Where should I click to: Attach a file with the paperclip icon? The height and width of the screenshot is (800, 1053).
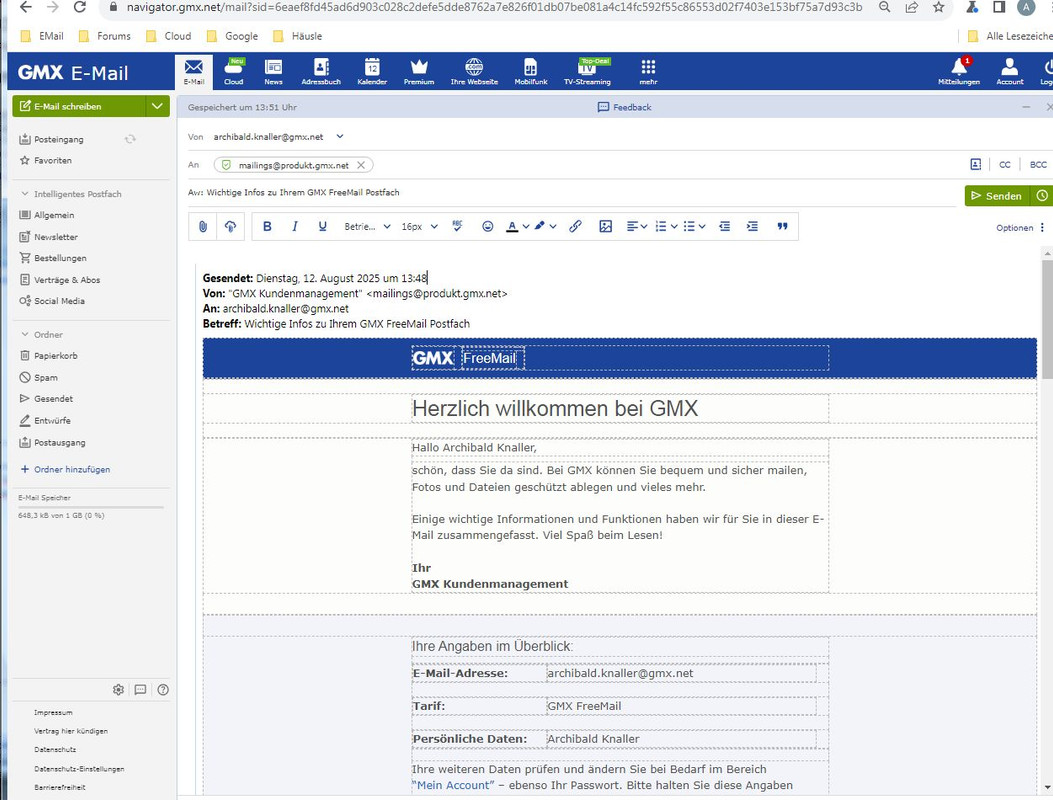[203, 226]
